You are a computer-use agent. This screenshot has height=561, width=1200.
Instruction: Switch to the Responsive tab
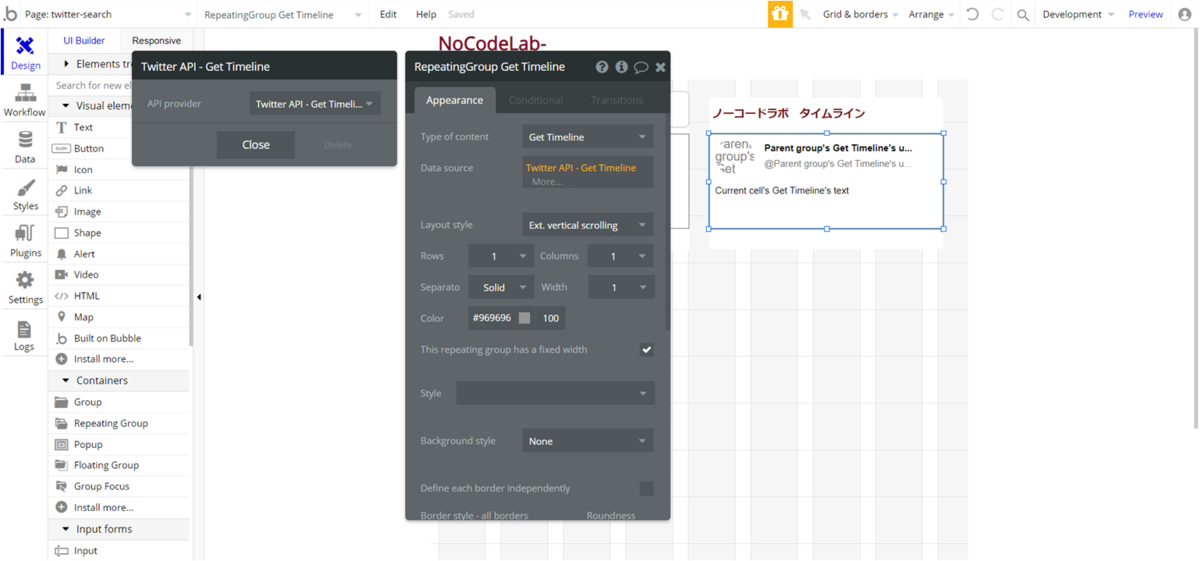pos(156,41)
